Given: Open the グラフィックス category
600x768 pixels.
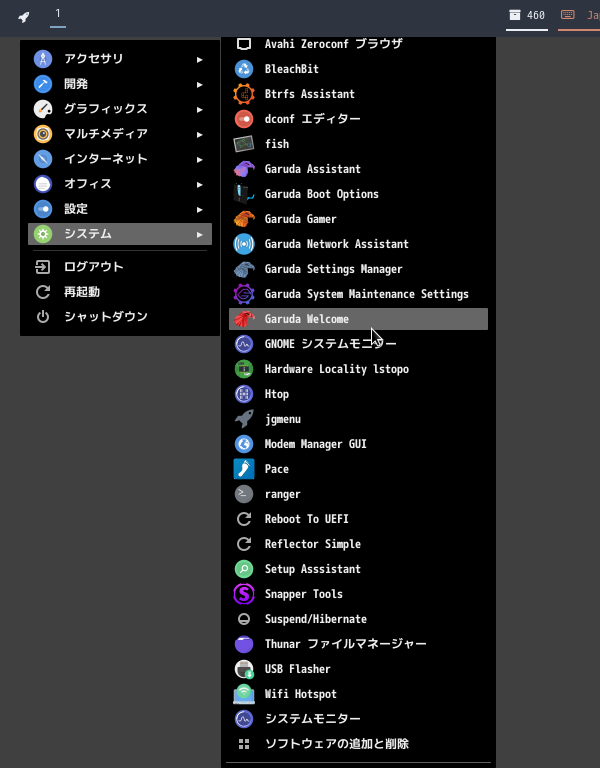Looking at the screenshot, I should click(x=120, y=109).
